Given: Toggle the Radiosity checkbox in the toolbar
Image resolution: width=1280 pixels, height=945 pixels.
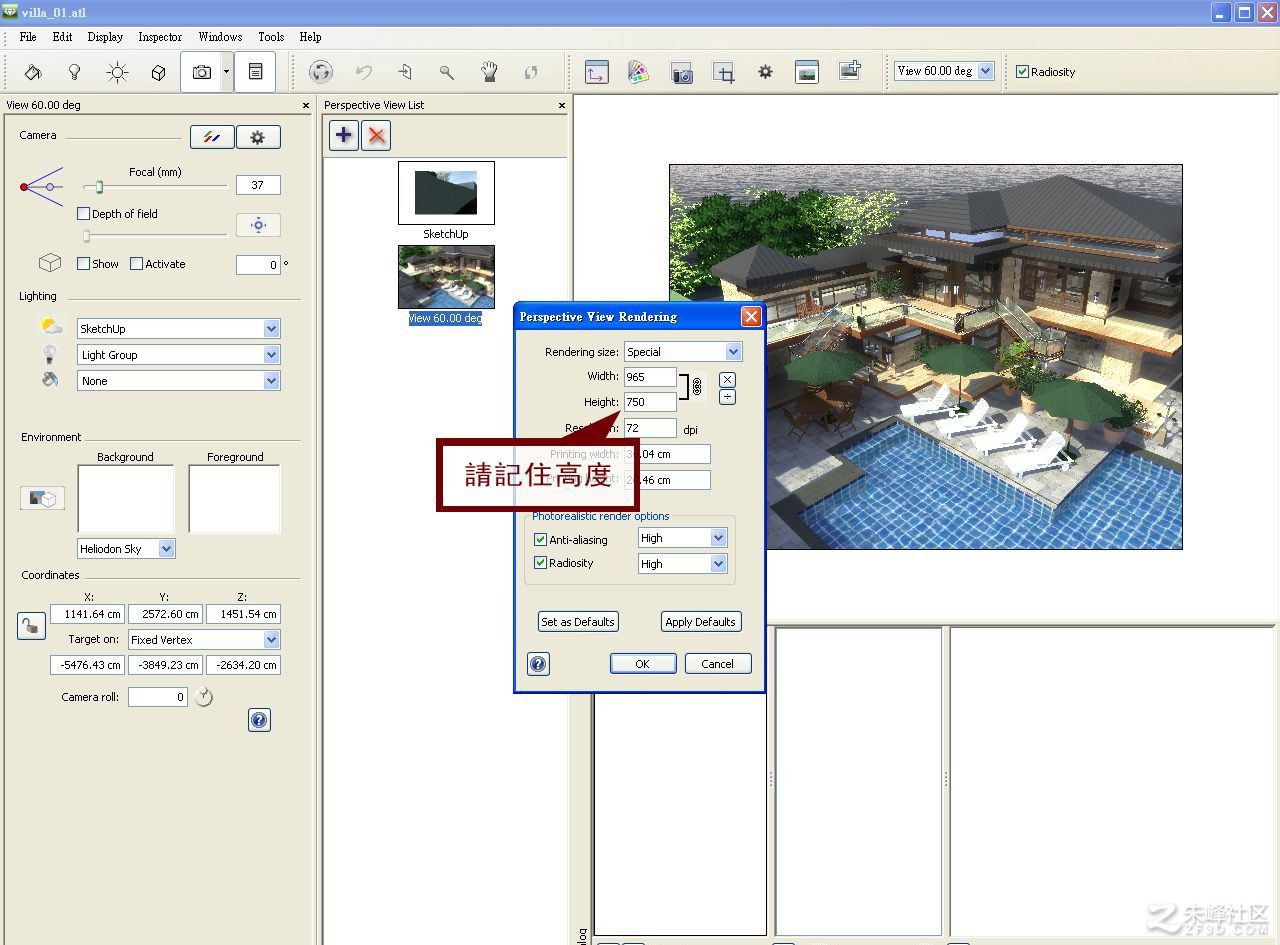Looking at the screenshot, I should coord(1022,72).
